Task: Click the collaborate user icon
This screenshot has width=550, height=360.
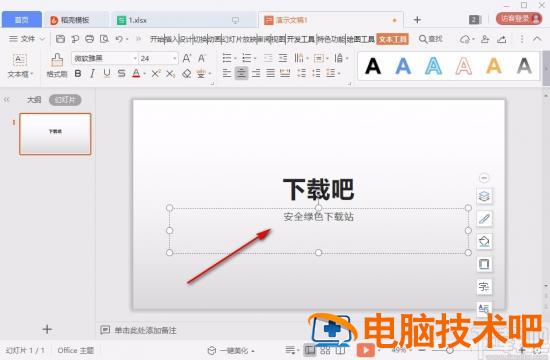Action: [485, 39]
